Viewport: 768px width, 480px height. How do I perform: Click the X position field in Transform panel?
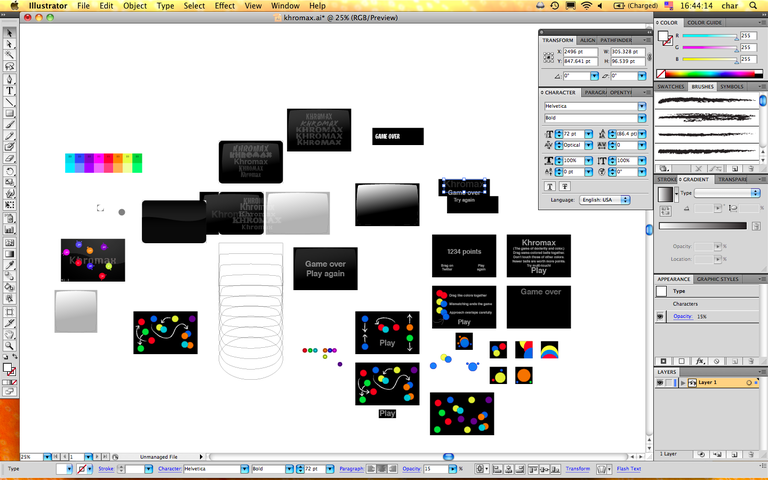click(x=580, y=51)
